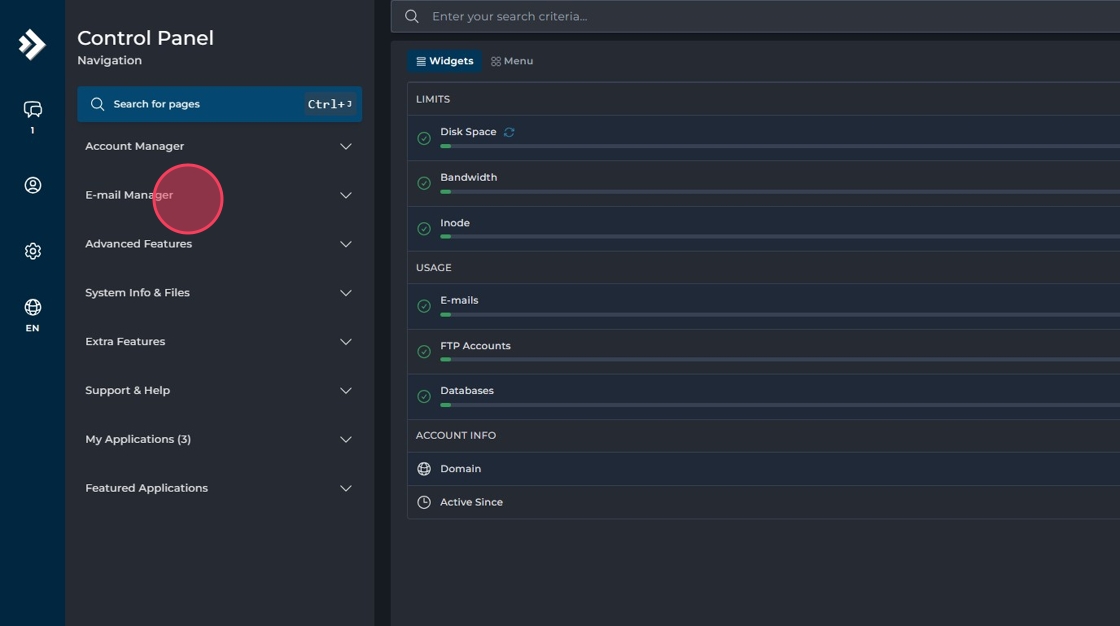Open the settings gear icon
Image resolution: width=1120 pixels, height=626 pixels.
pyautogui.click(x=32, y=251)
